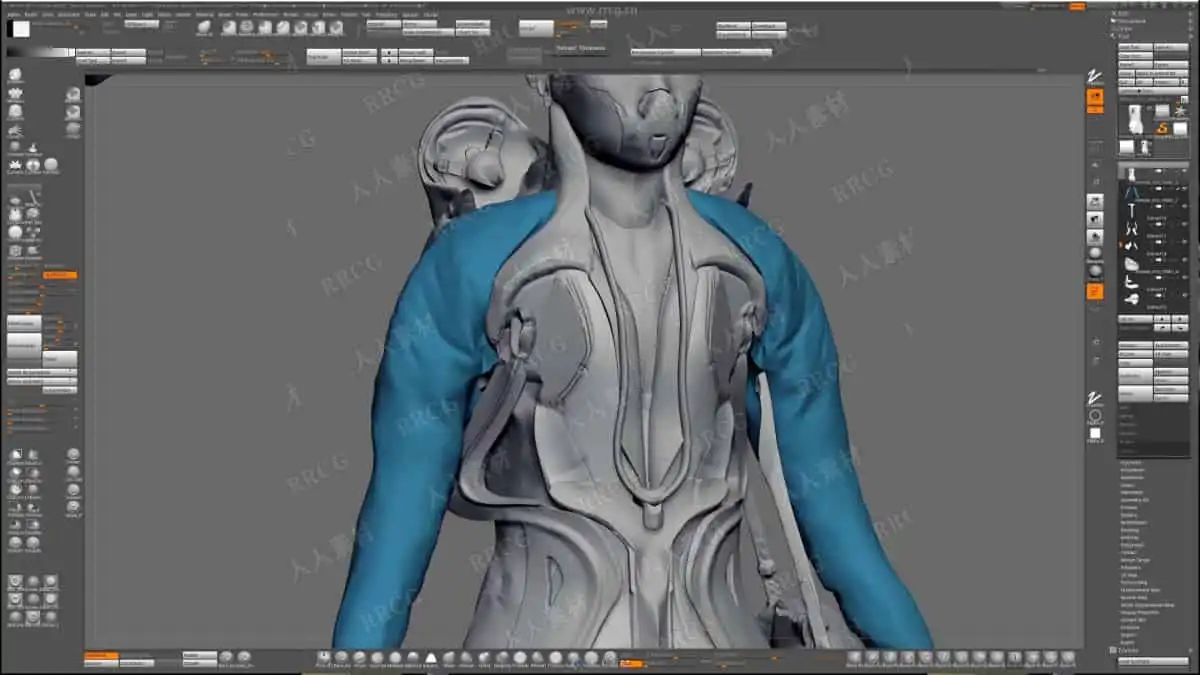Open the Tool menu in the menu bar
The image size is (1200, 675).
coord(366,14)
